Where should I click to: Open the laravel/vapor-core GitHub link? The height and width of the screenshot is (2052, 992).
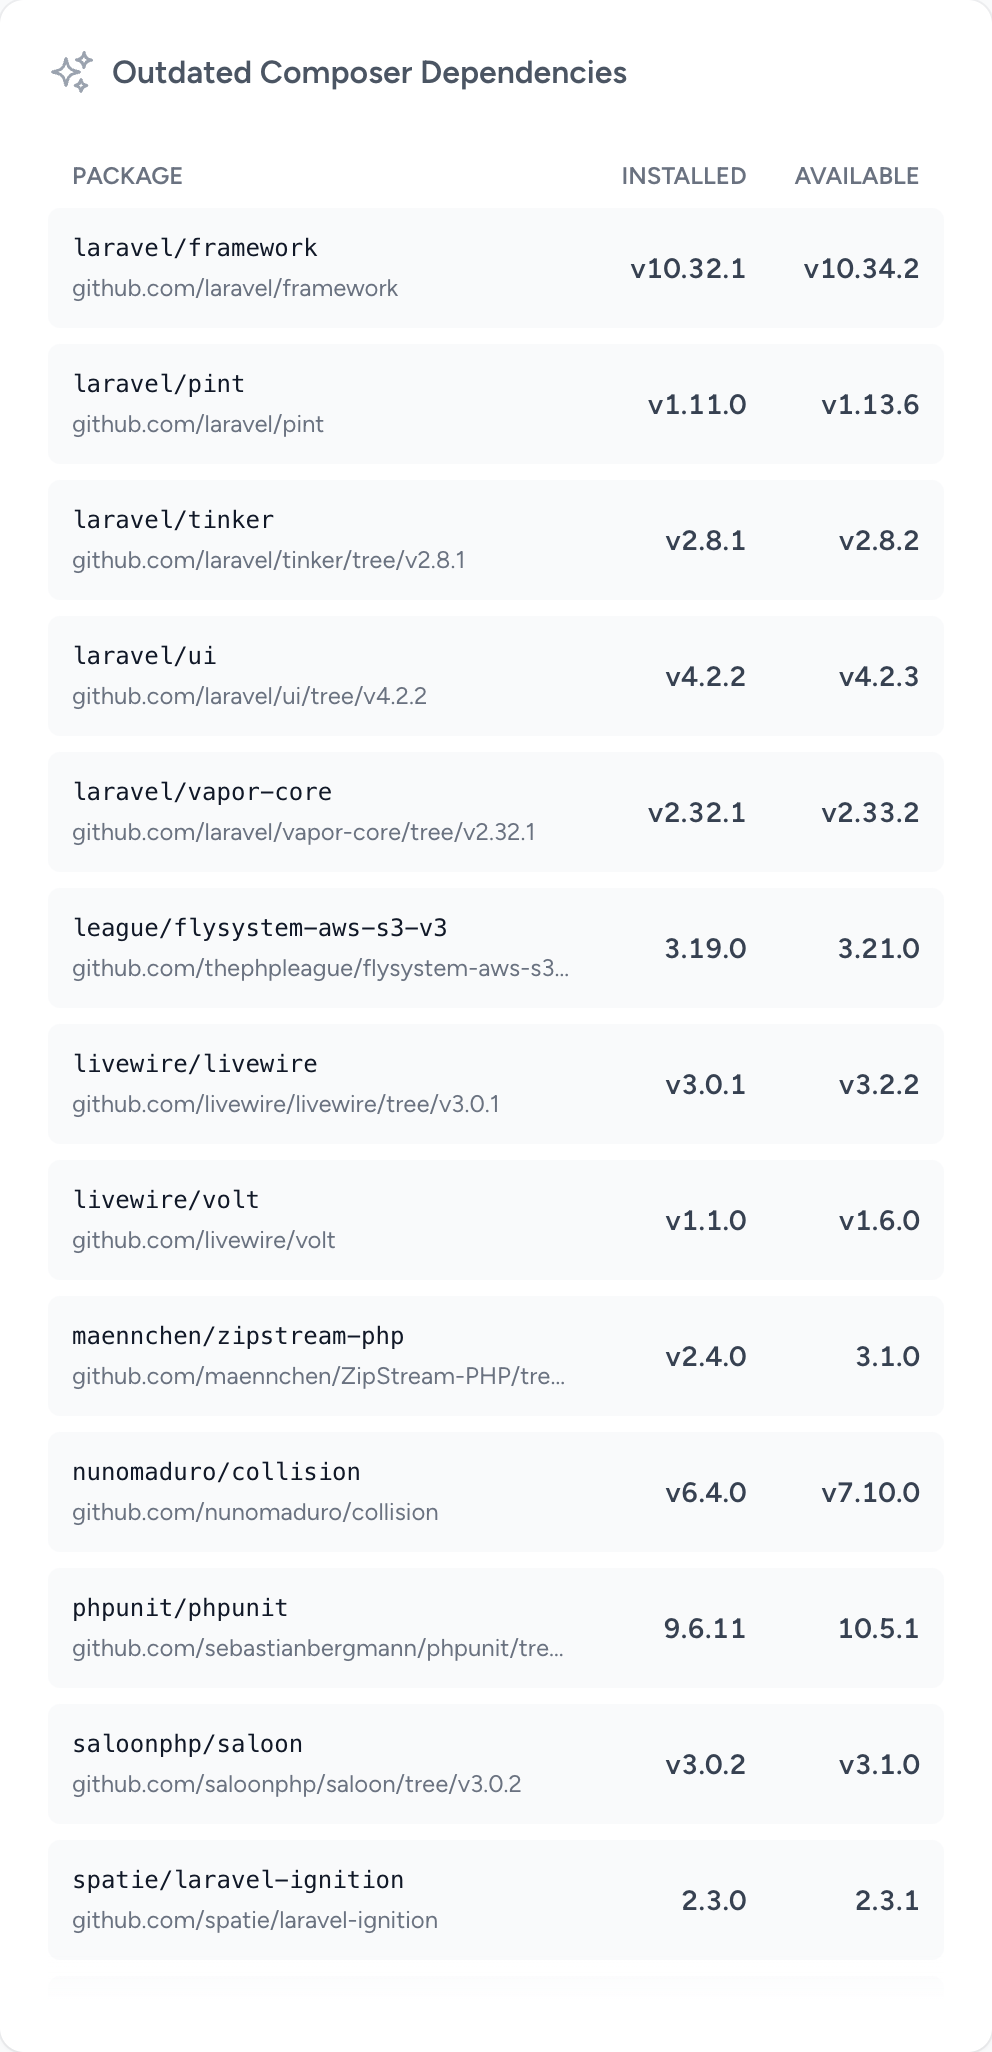303,832
